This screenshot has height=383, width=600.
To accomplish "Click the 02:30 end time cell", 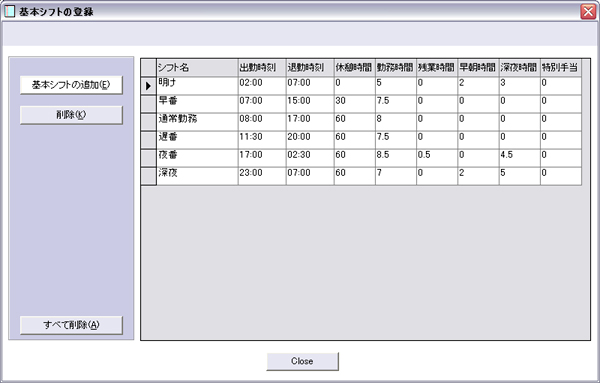I will tap(310, 158).
